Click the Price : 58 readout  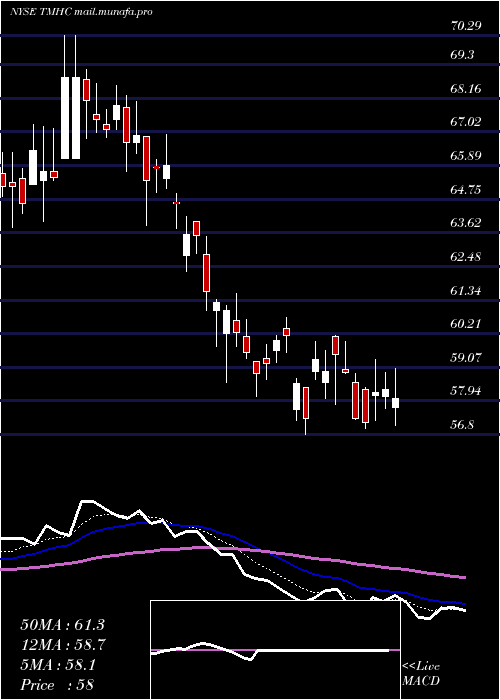[x=57, y=685]
